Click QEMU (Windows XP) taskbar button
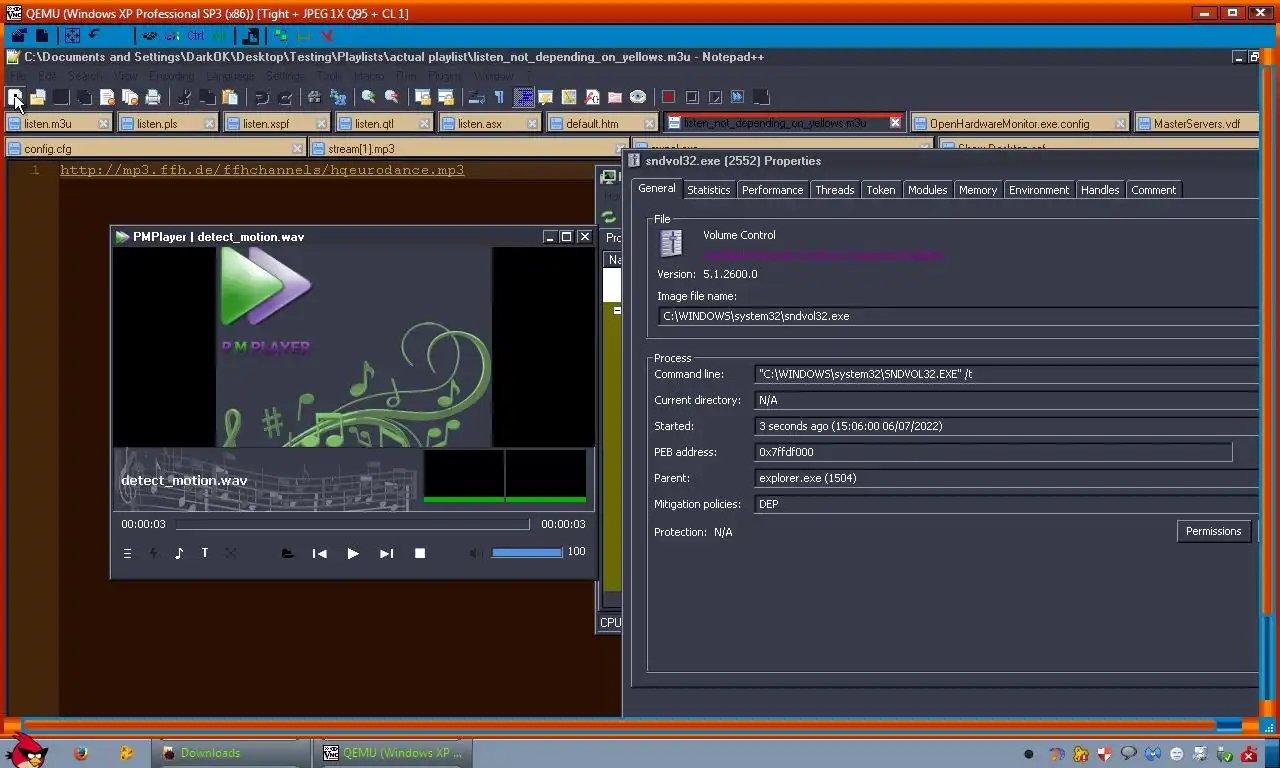This screenshot has height=768, width=1280. pos(393,753)
